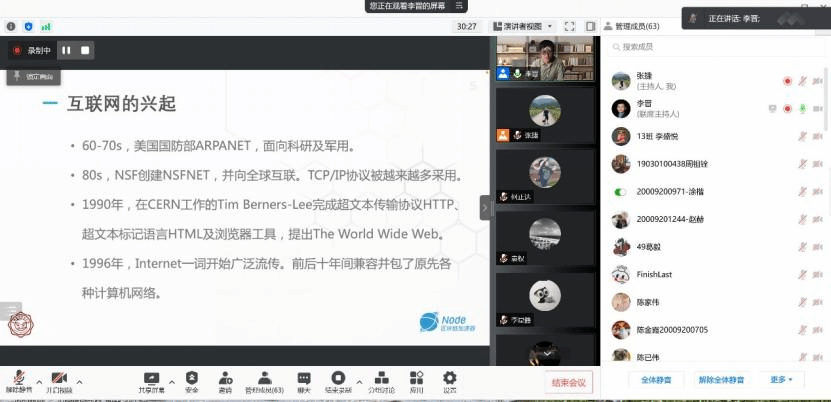Open 分组讨论 breakout rooms icon
Image resolution: width=831 pixels, height=402 pixels.
[x=381, y=378]
